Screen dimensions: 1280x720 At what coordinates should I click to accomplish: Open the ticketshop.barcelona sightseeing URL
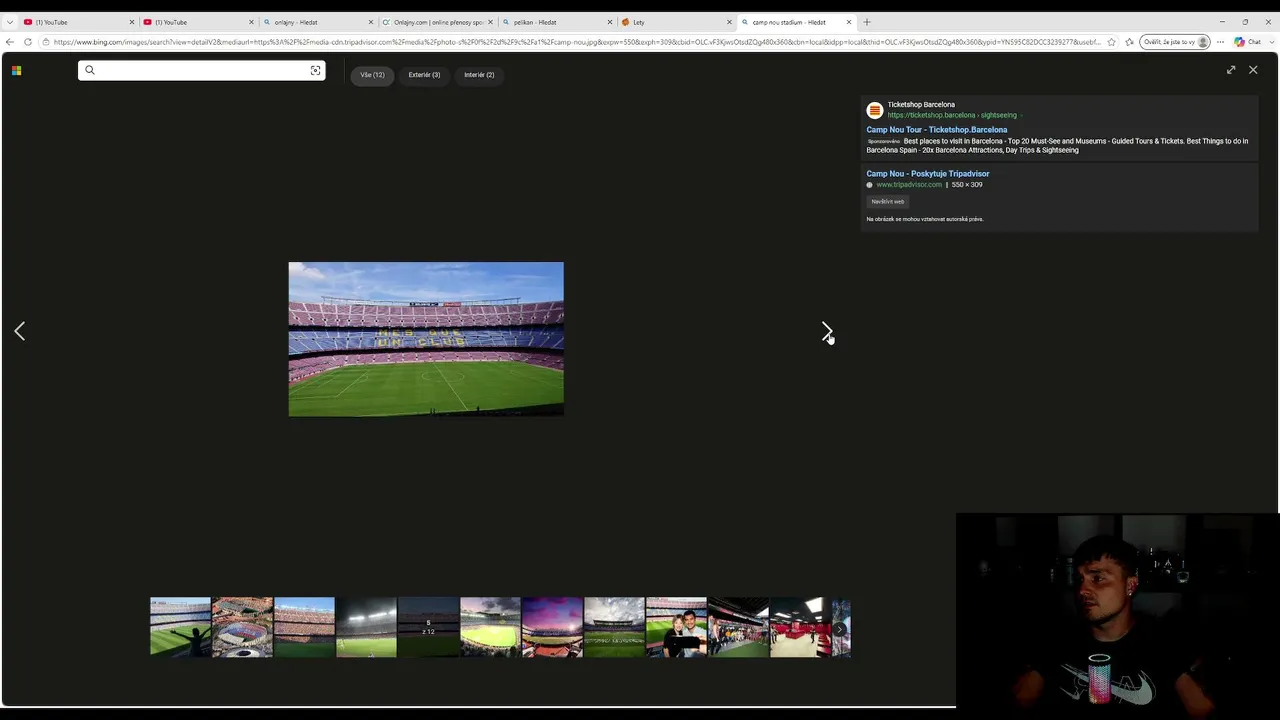pyautogui.click(x=952, y=115)
